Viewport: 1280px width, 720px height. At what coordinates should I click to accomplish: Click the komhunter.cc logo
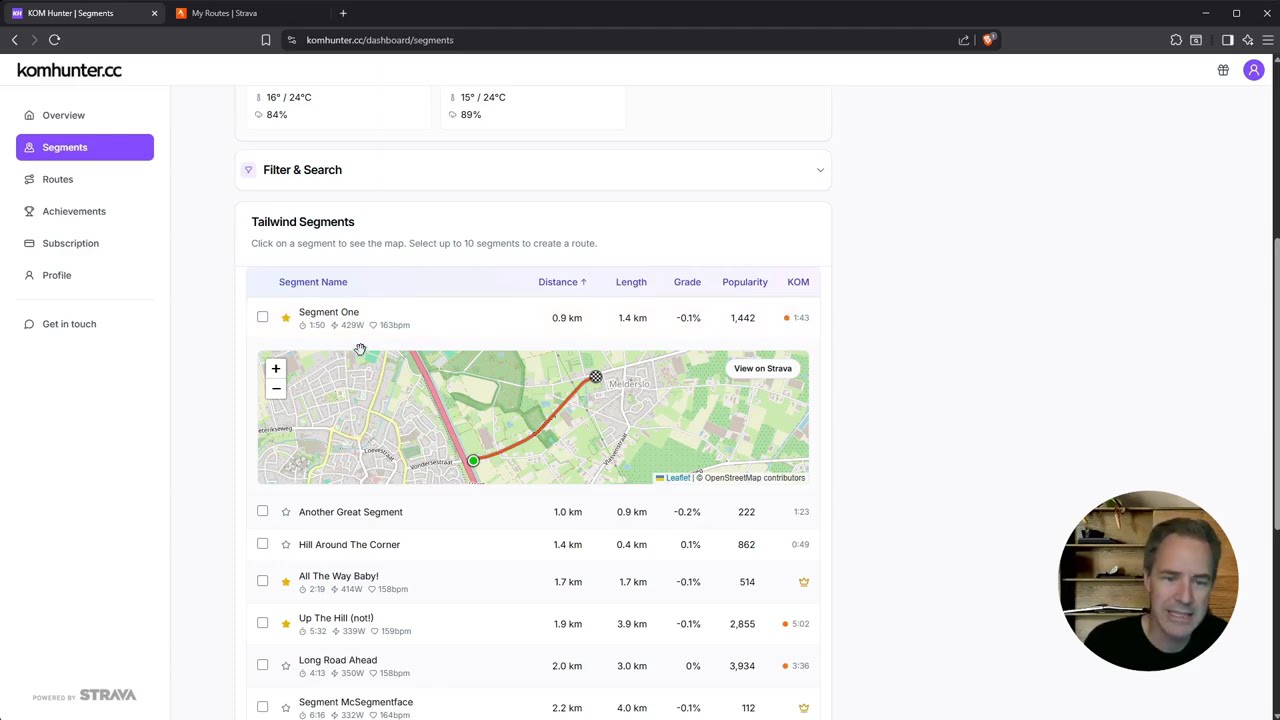[69, 70]
